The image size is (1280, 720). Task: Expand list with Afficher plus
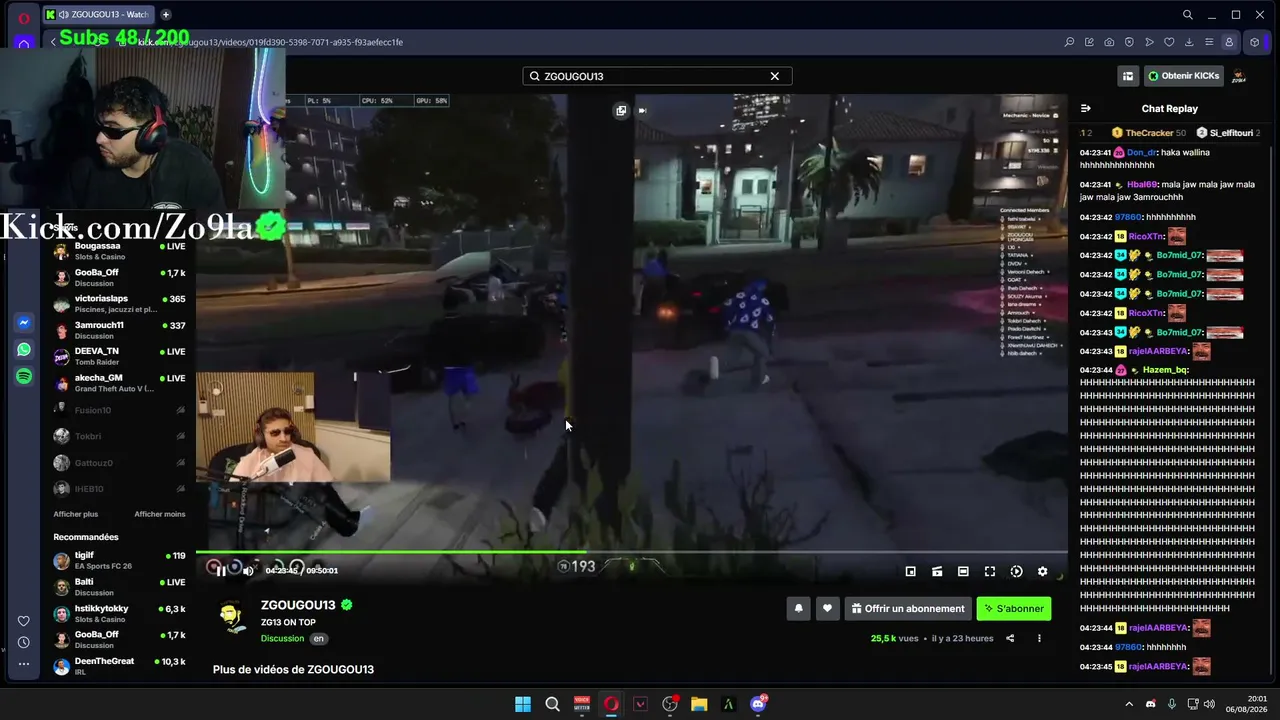[76, 514]
